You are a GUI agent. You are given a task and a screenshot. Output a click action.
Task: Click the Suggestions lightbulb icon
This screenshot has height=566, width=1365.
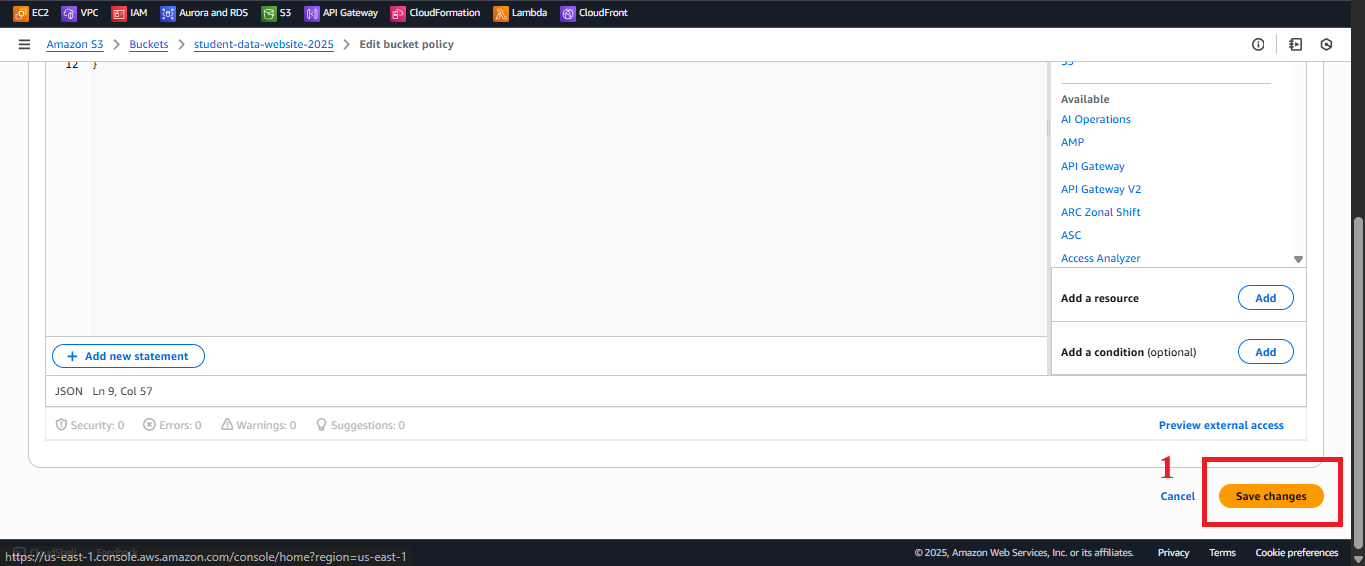click(x=321, y=425)
